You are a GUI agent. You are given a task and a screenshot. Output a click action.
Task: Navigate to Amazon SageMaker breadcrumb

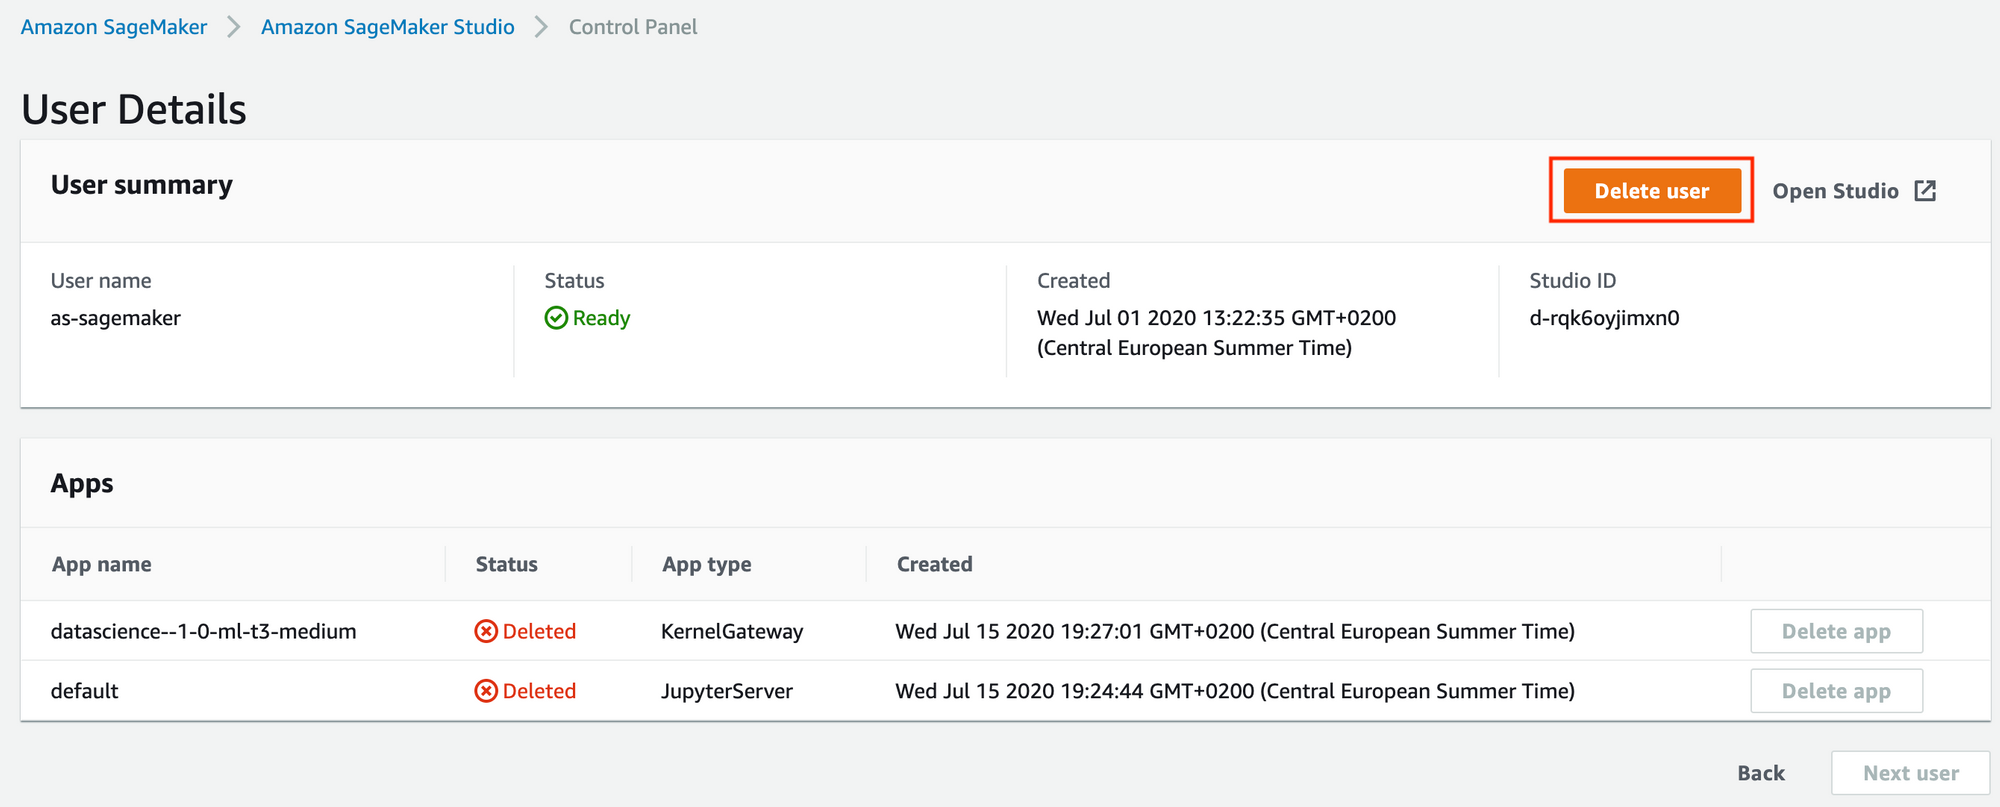(x=114, y=27)
